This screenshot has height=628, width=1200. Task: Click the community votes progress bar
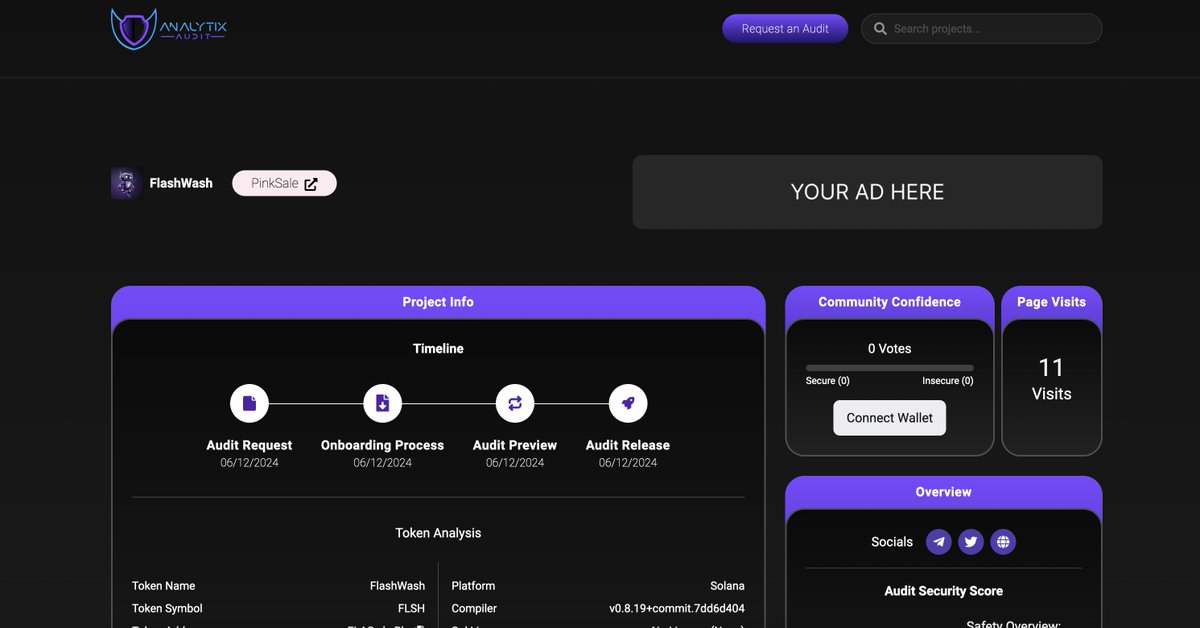pyautogui.click(x=889, y=368)
